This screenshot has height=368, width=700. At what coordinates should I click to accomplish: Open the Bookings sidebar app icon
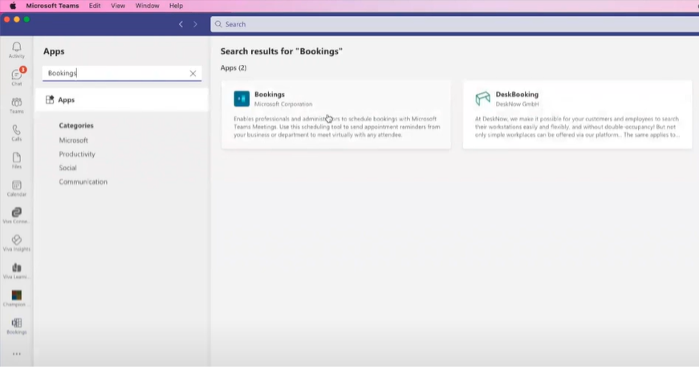[17, 326]
